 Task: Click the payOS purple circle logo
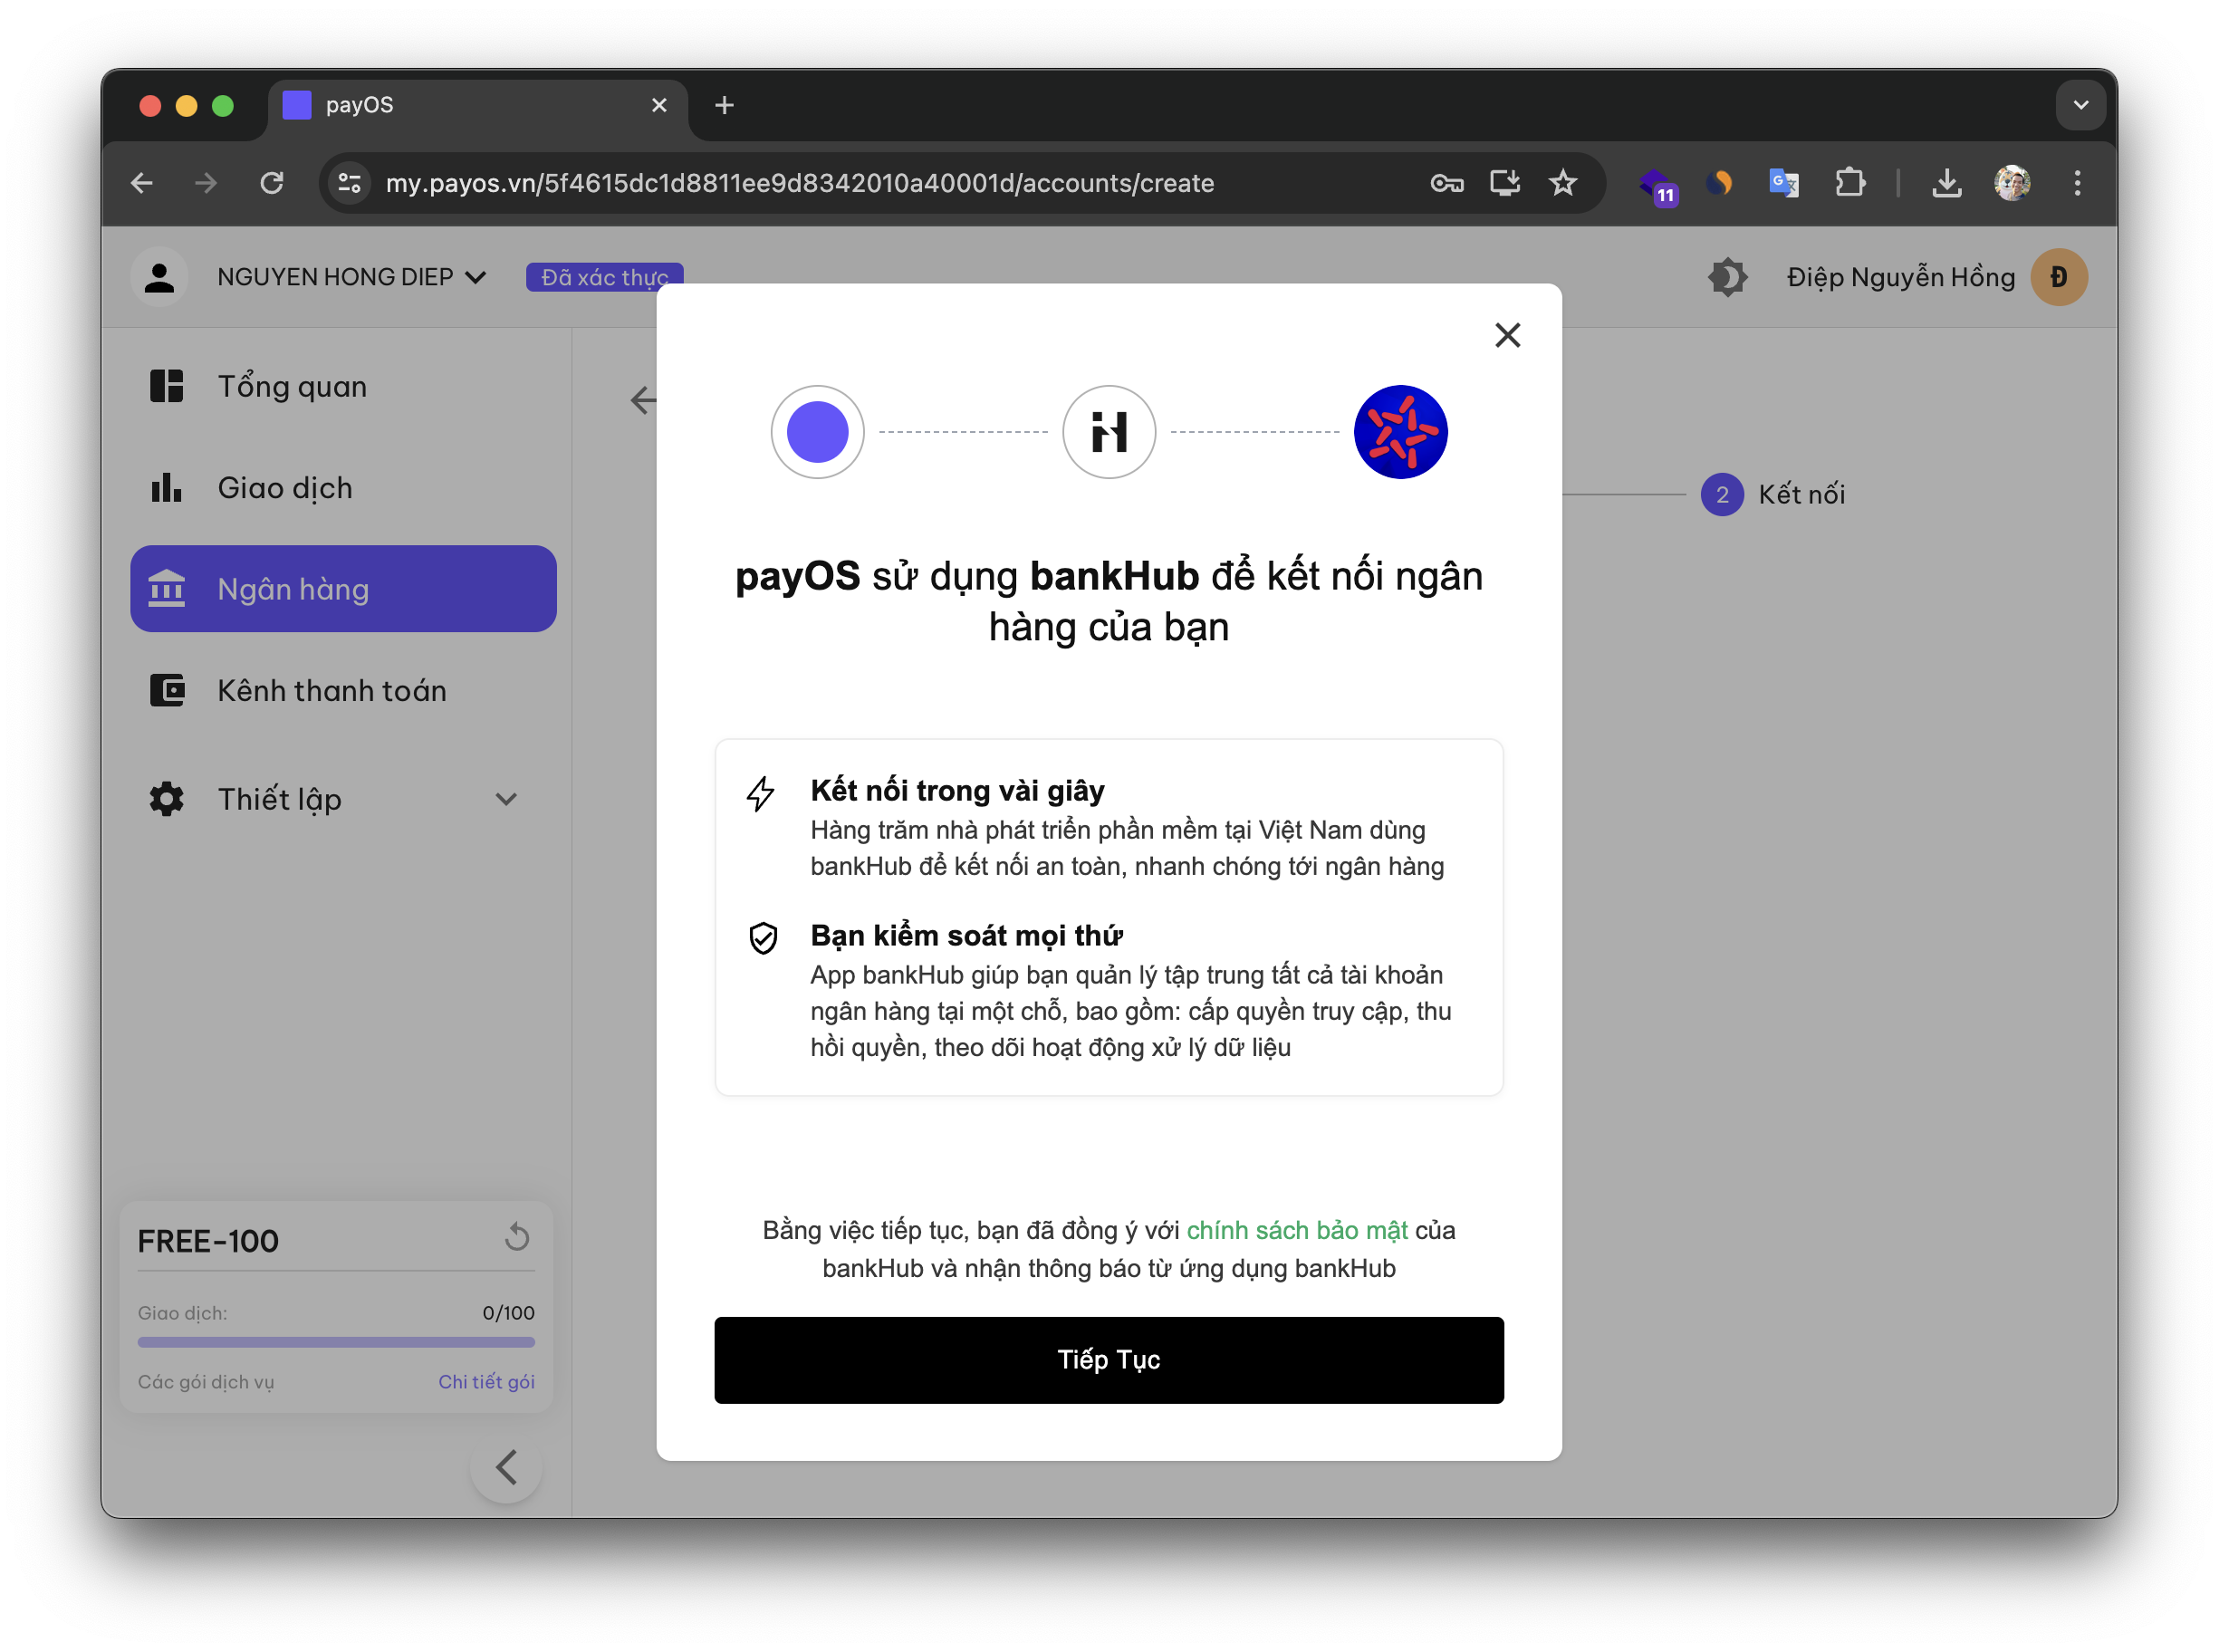point(817,432)
